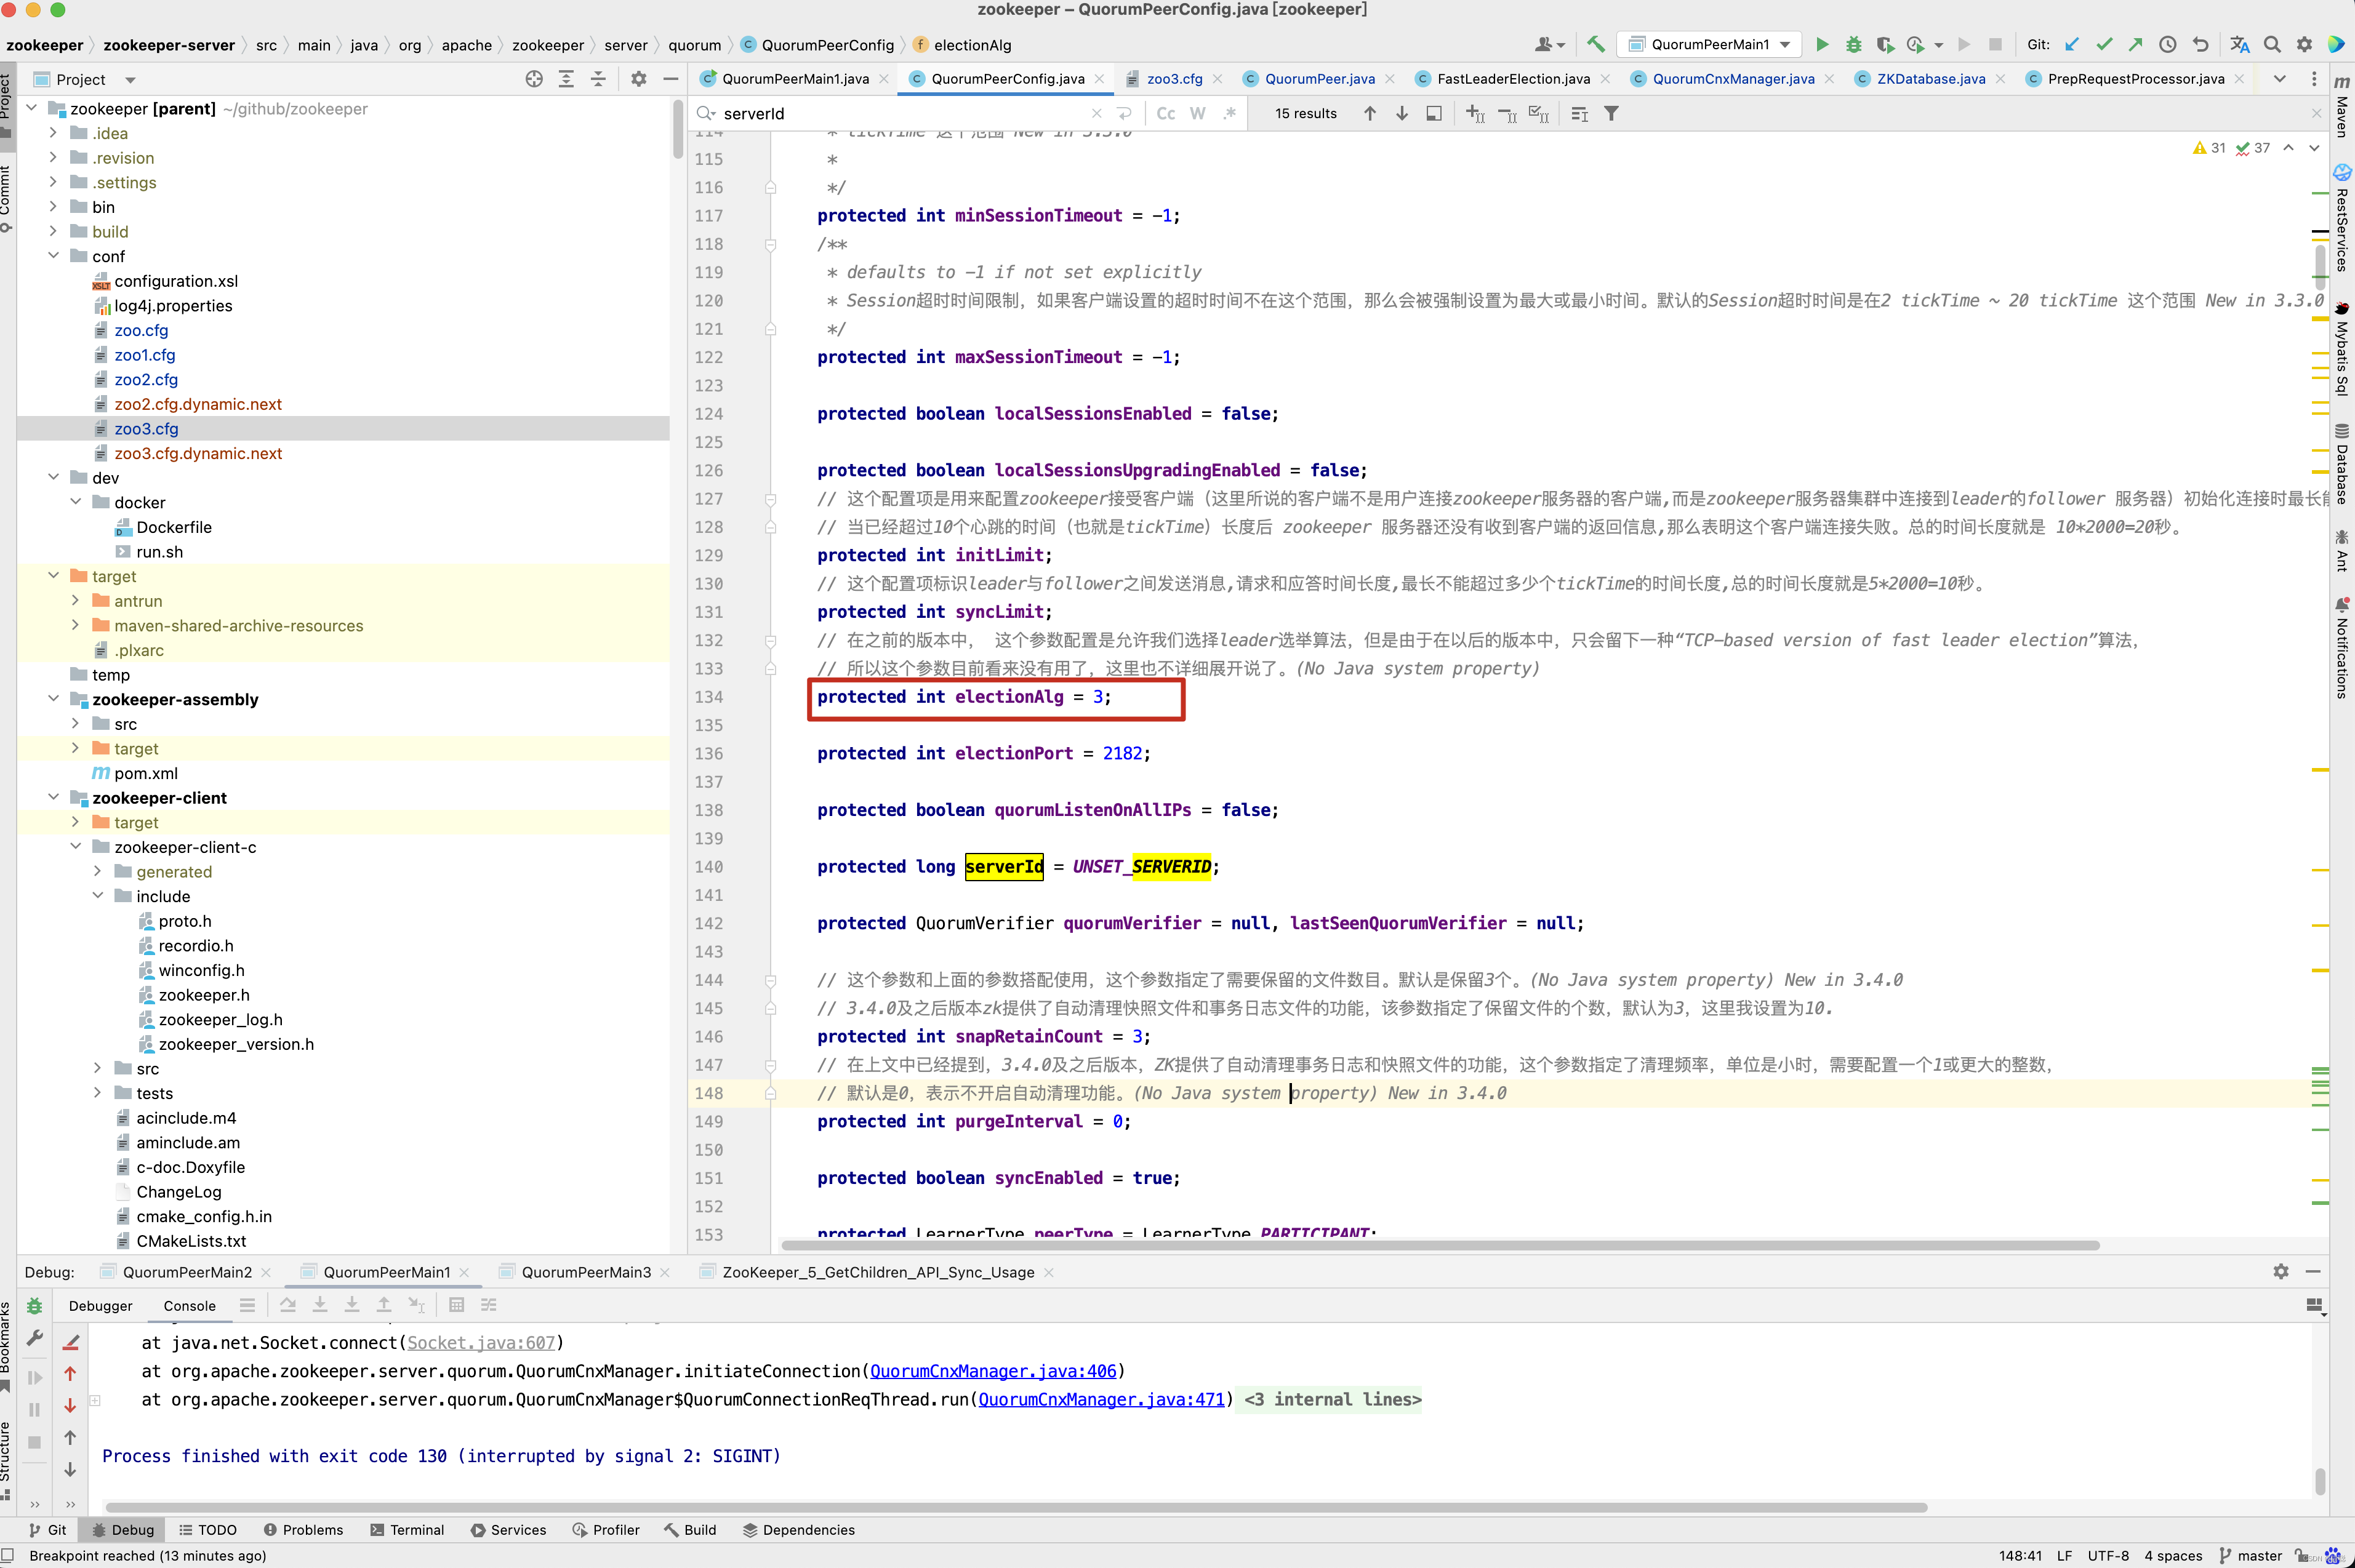Run QuorumPeerMain1 with green play icon

pyautogui.click(x=1822, y=44)
